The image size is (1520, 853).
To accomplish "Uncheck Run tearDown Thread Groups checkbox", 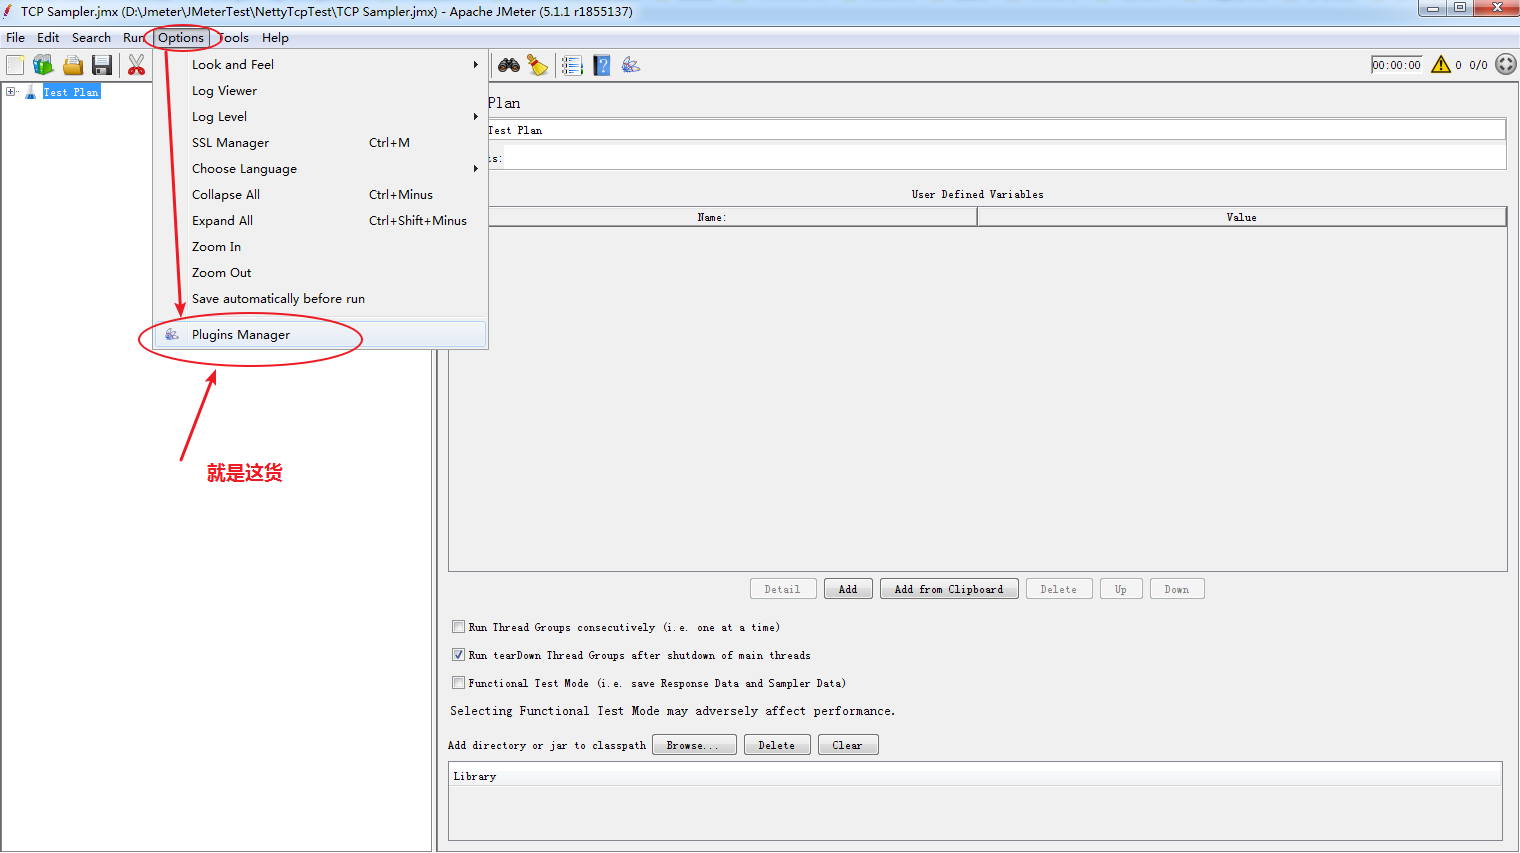I will (458, 655).
